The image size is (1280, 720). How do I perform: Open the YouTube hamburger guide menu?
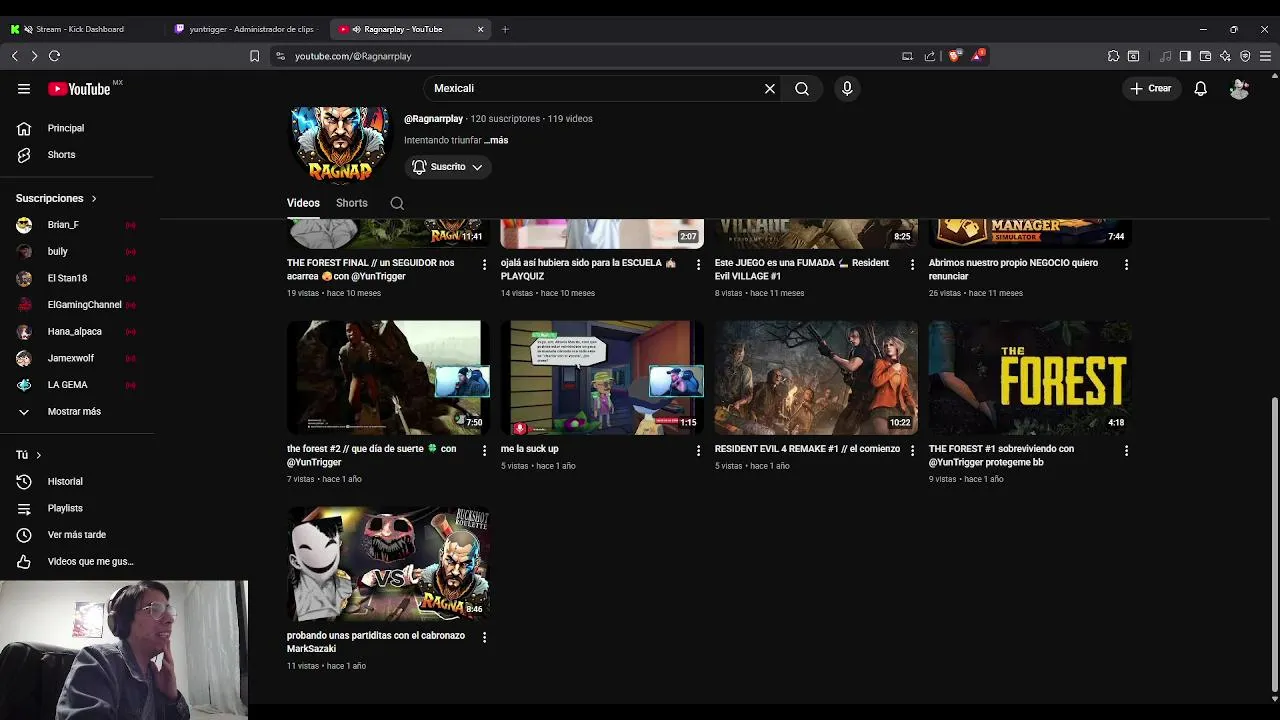(24, 89)
